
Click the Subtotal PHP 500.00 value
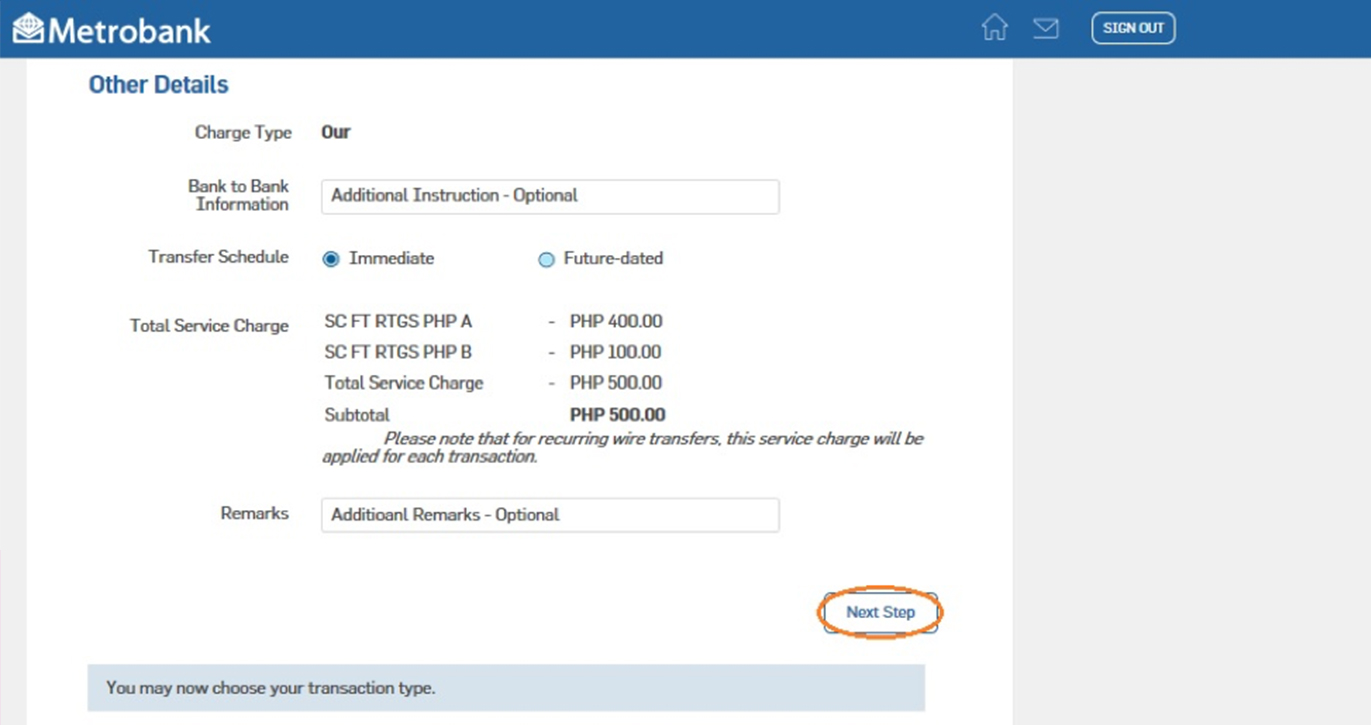617,414
